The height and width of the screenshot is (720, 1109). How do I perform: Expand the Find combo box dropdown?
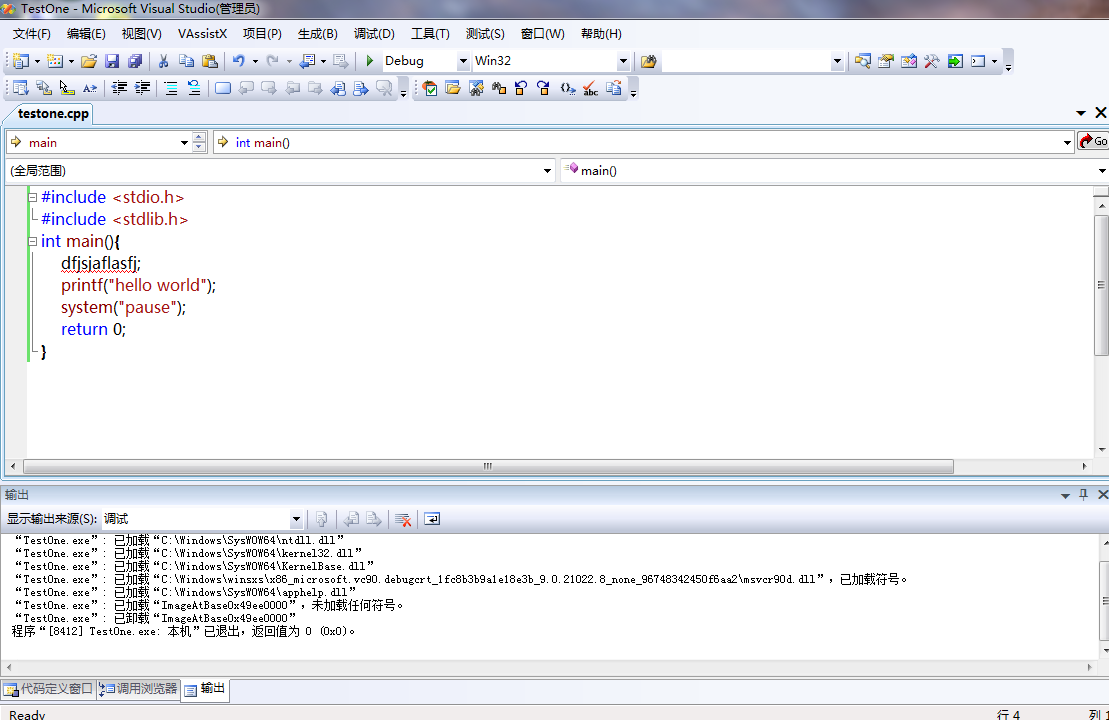837,61
